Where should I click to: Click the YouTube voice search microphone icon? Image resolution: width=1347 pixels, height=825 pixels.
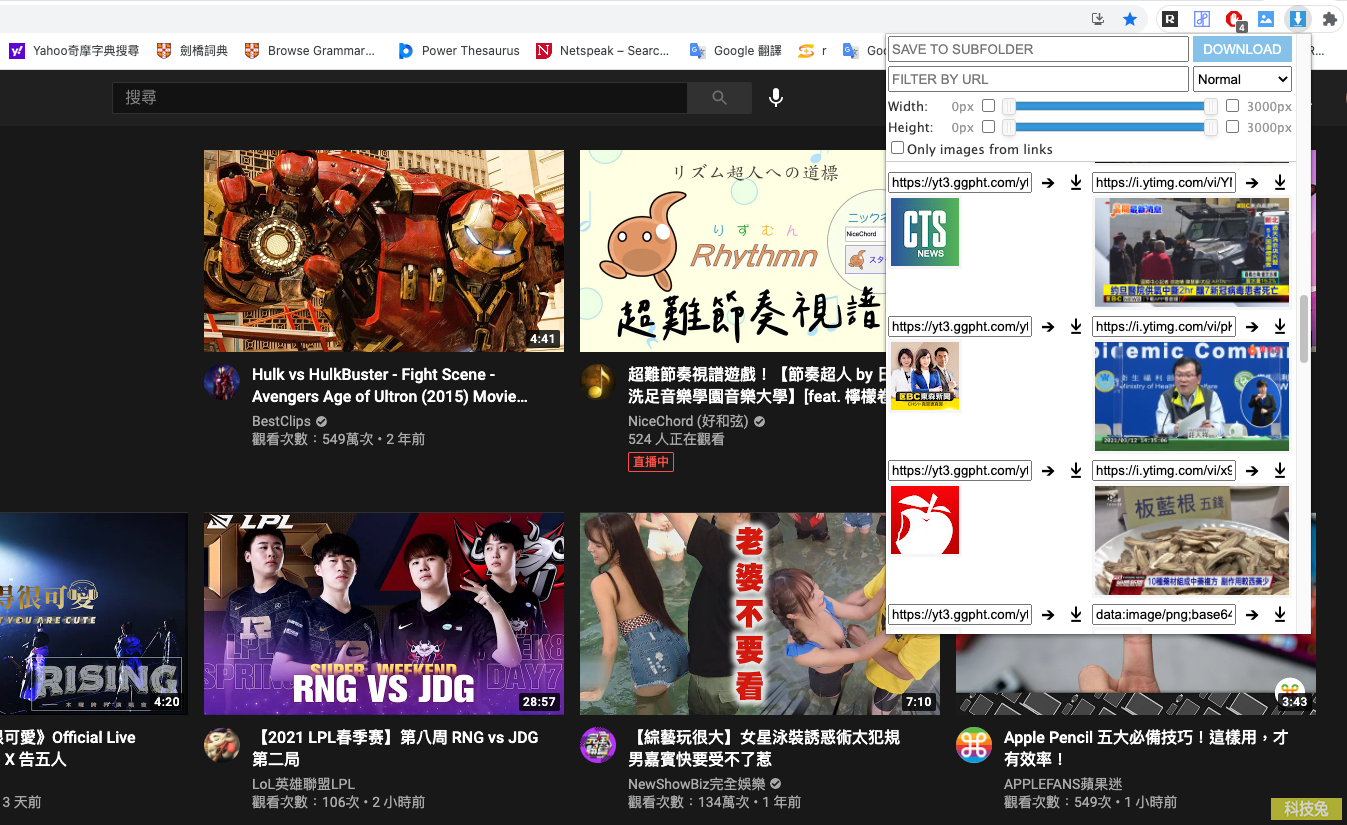click(x=775, y=97)
